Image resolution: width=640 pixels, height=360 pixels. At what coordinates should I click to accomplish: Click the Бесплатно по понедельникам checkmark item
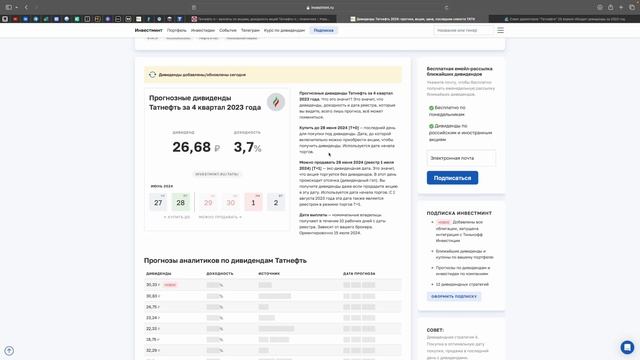click(447, 111)
